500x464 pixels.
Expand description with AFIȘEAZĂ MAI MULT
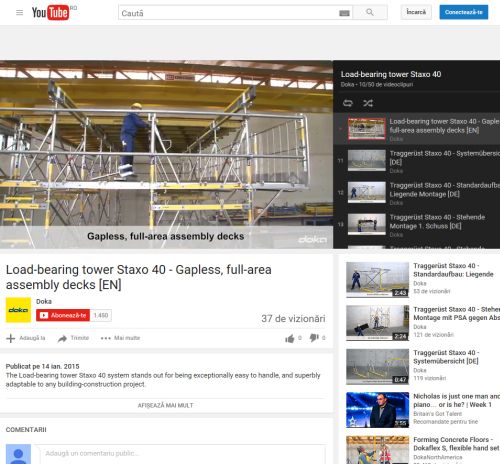(x=166, y=405)
